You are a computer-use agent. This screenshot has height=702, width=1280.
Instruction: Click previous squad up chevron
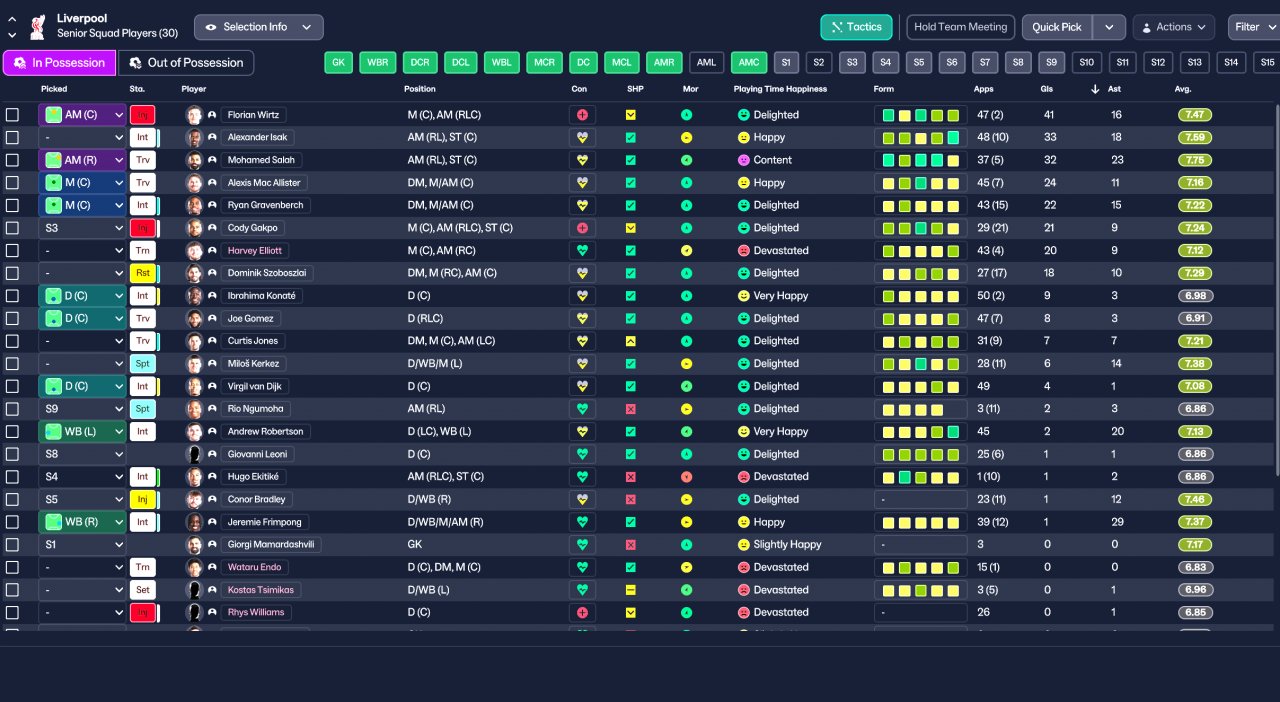click(x=12, y=19)
